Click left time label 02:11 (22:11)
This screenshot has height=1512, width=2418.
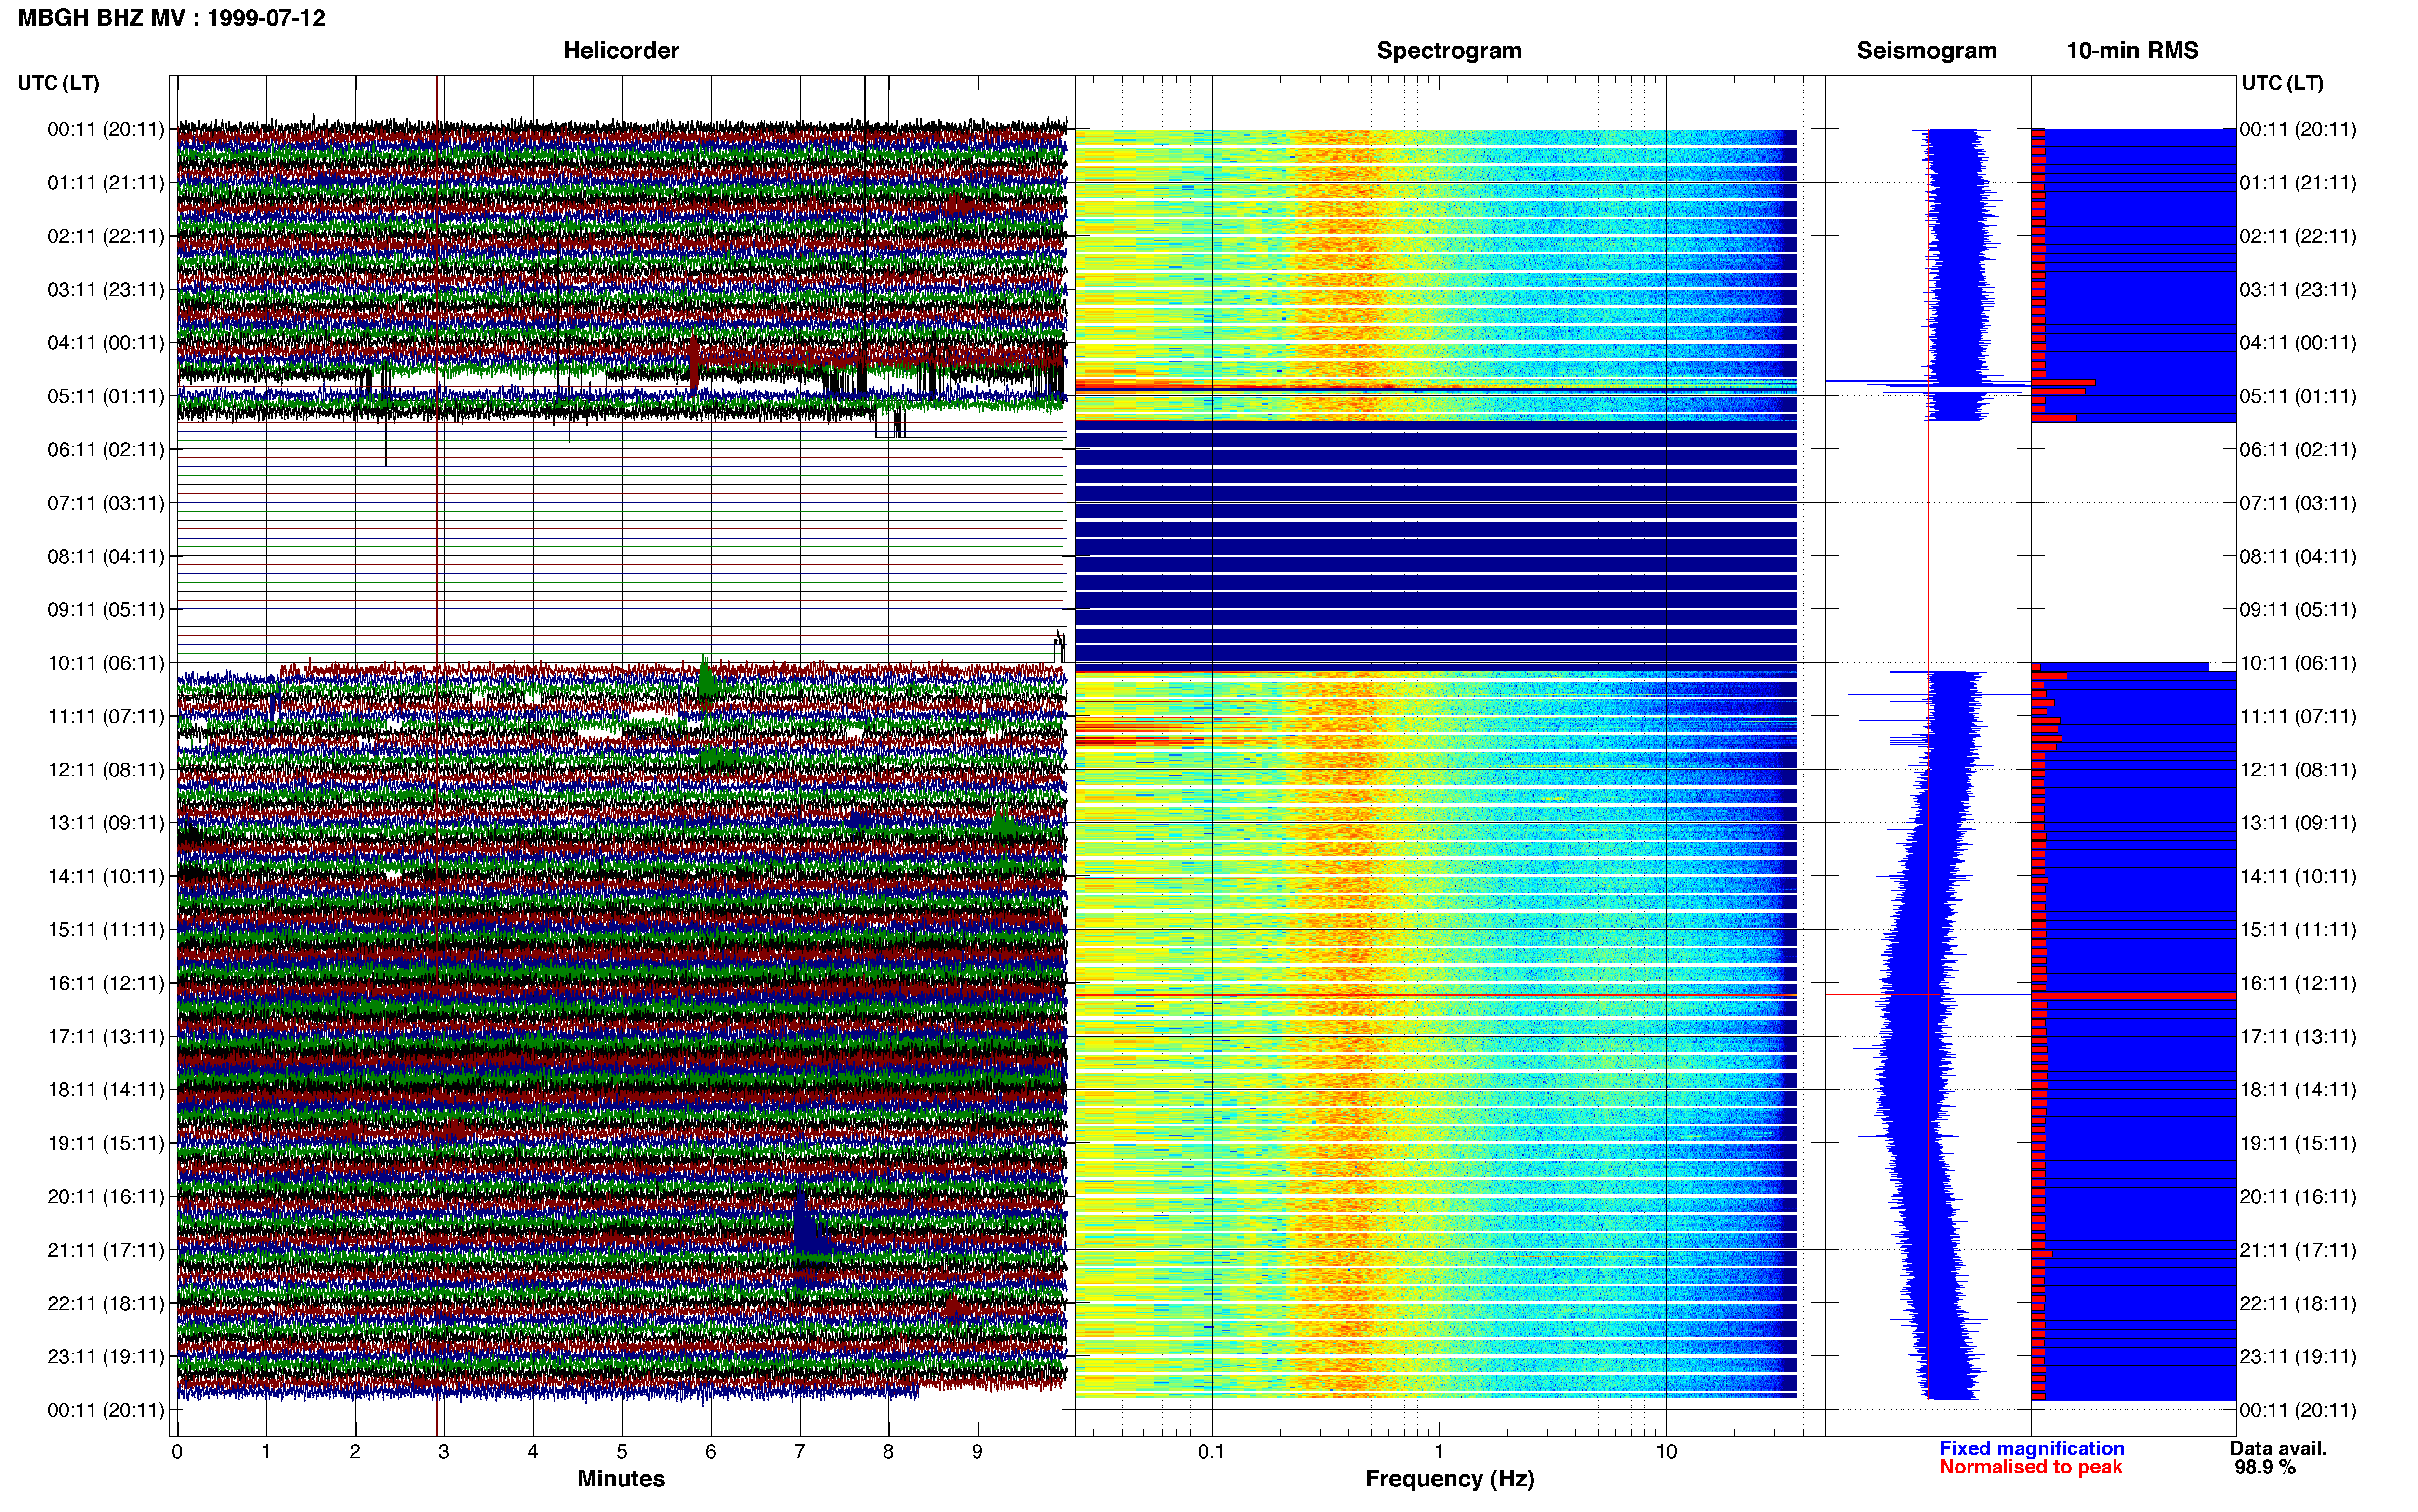[x=106, y=236]
